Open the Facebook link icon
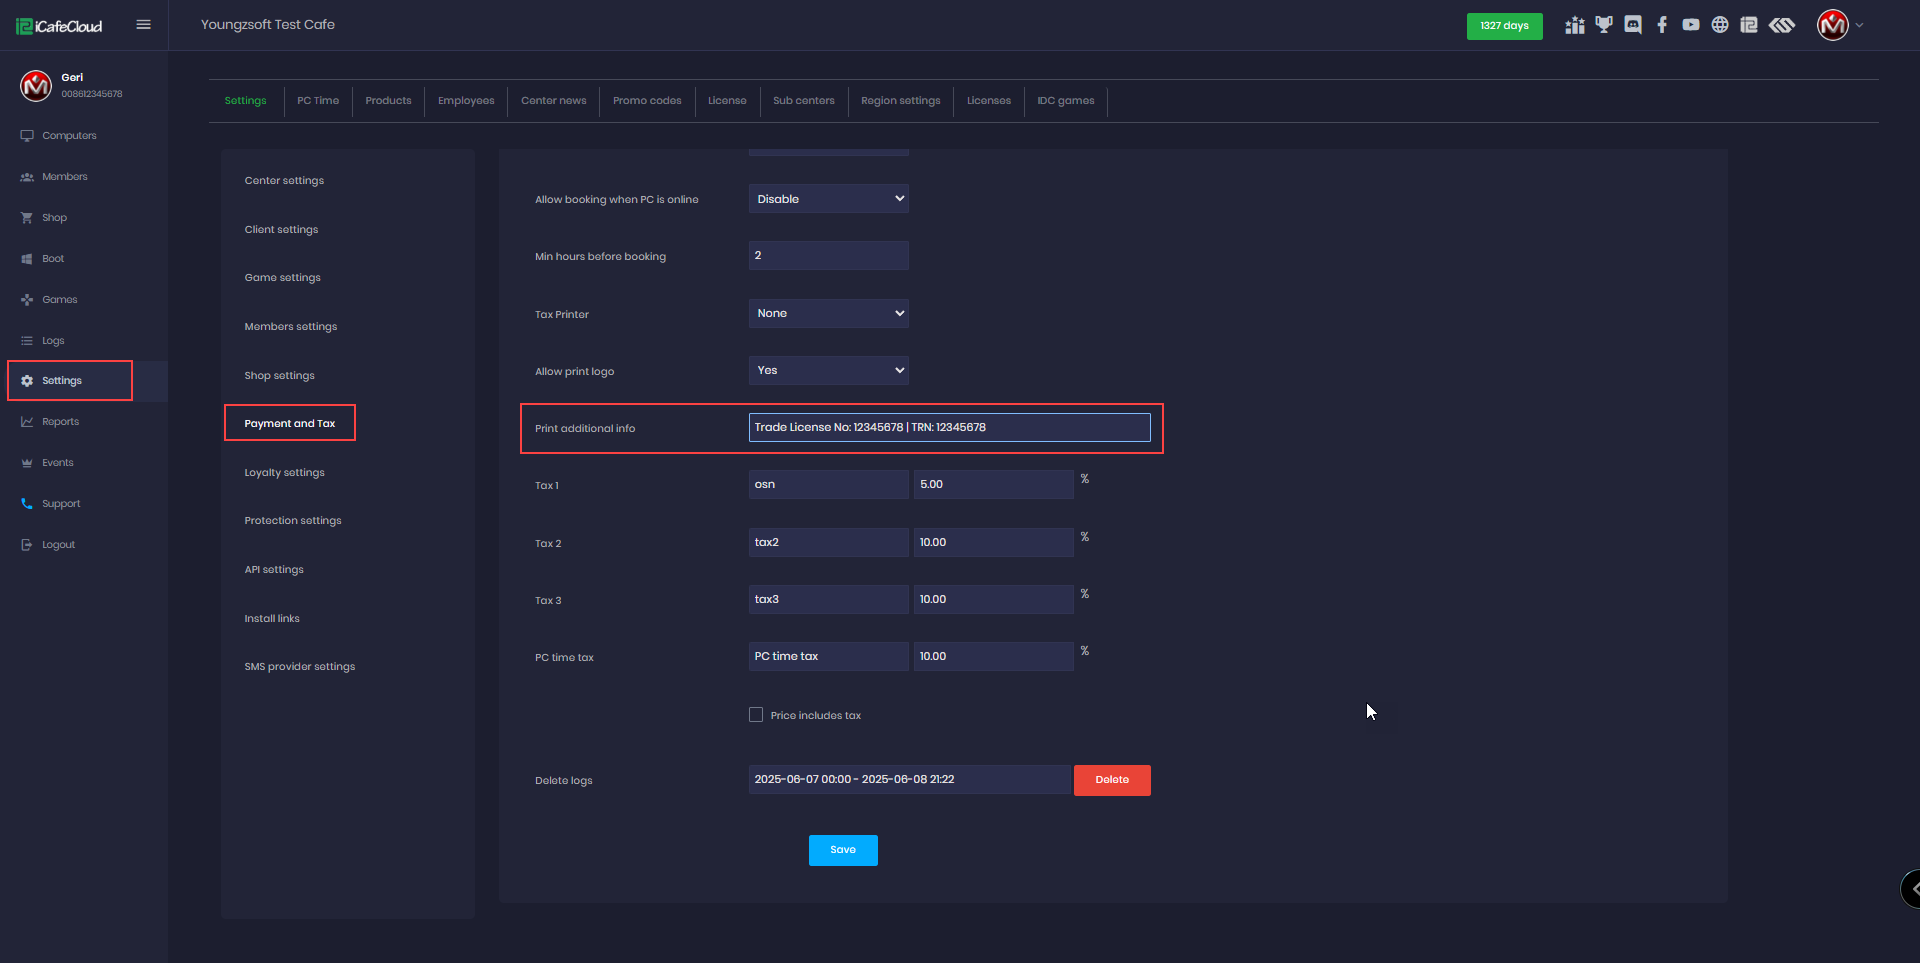 1662,25
